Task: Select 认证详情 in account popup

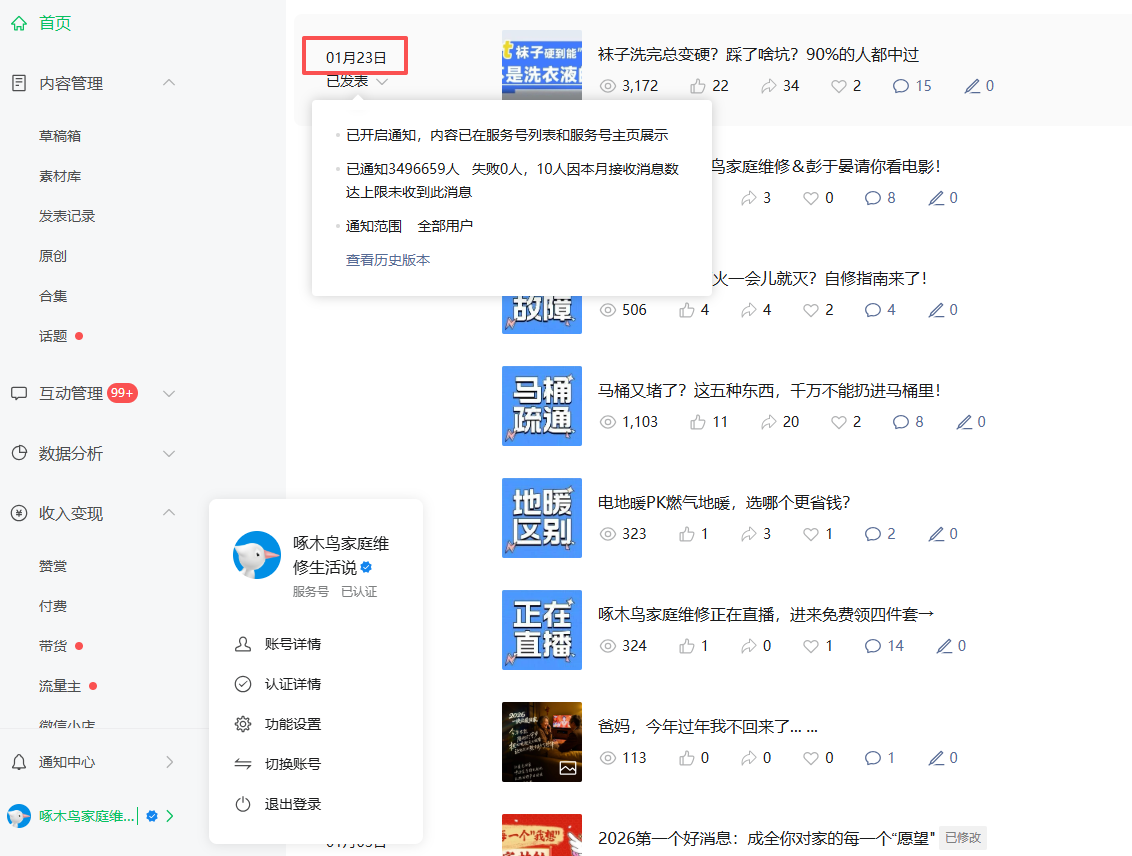Action: [x=292, y=684]
